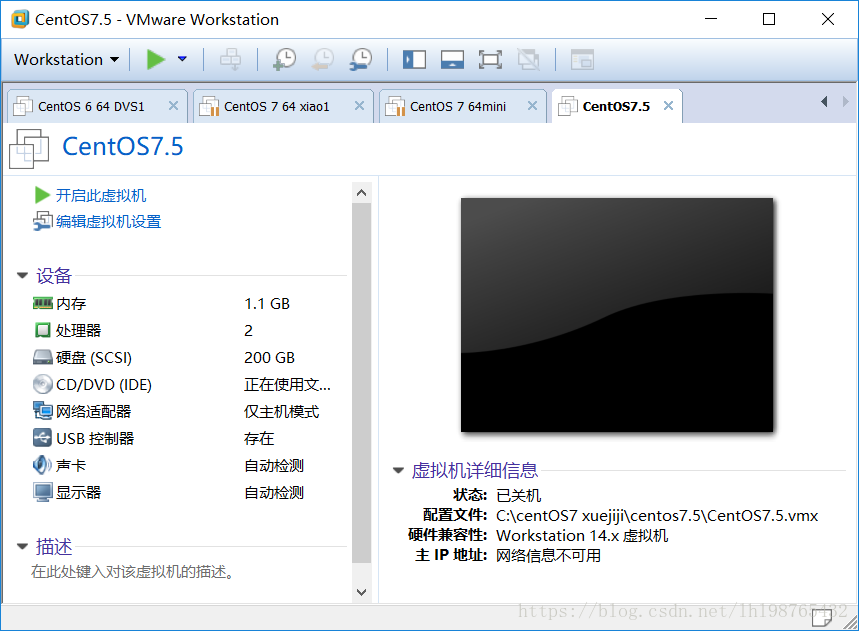Collapse the 描述 section

(x=22, y=546)
